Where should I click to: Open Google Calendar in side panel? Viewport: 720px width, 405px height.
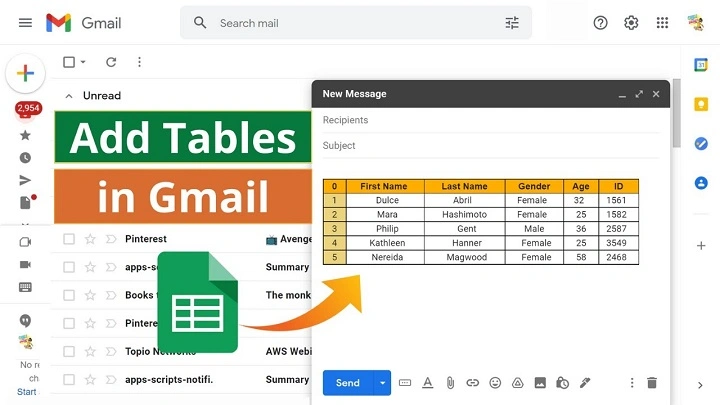(701, 65)
